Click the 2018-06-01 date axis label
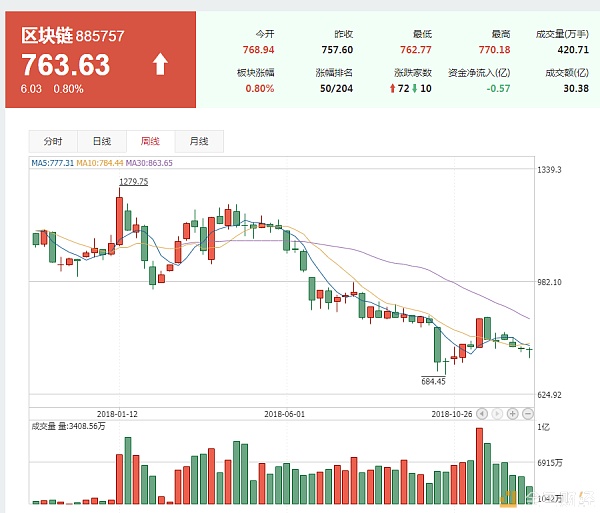 click(284, 414)
